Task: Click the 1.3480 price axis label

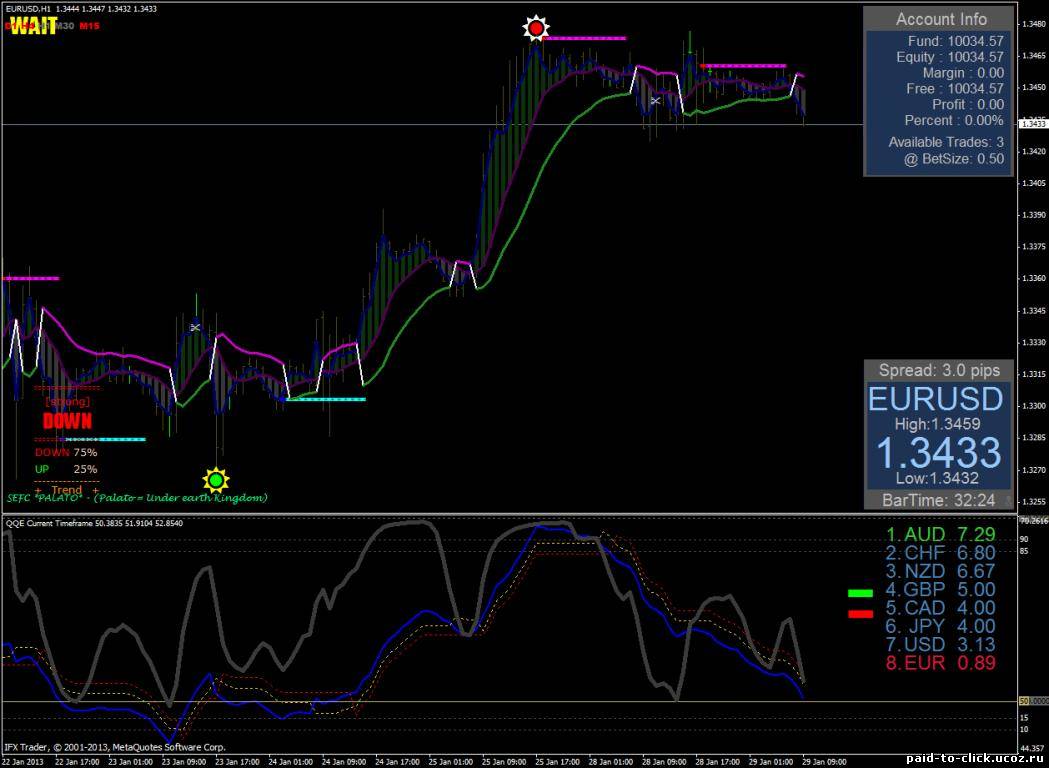Action: tap(1035, 24)
